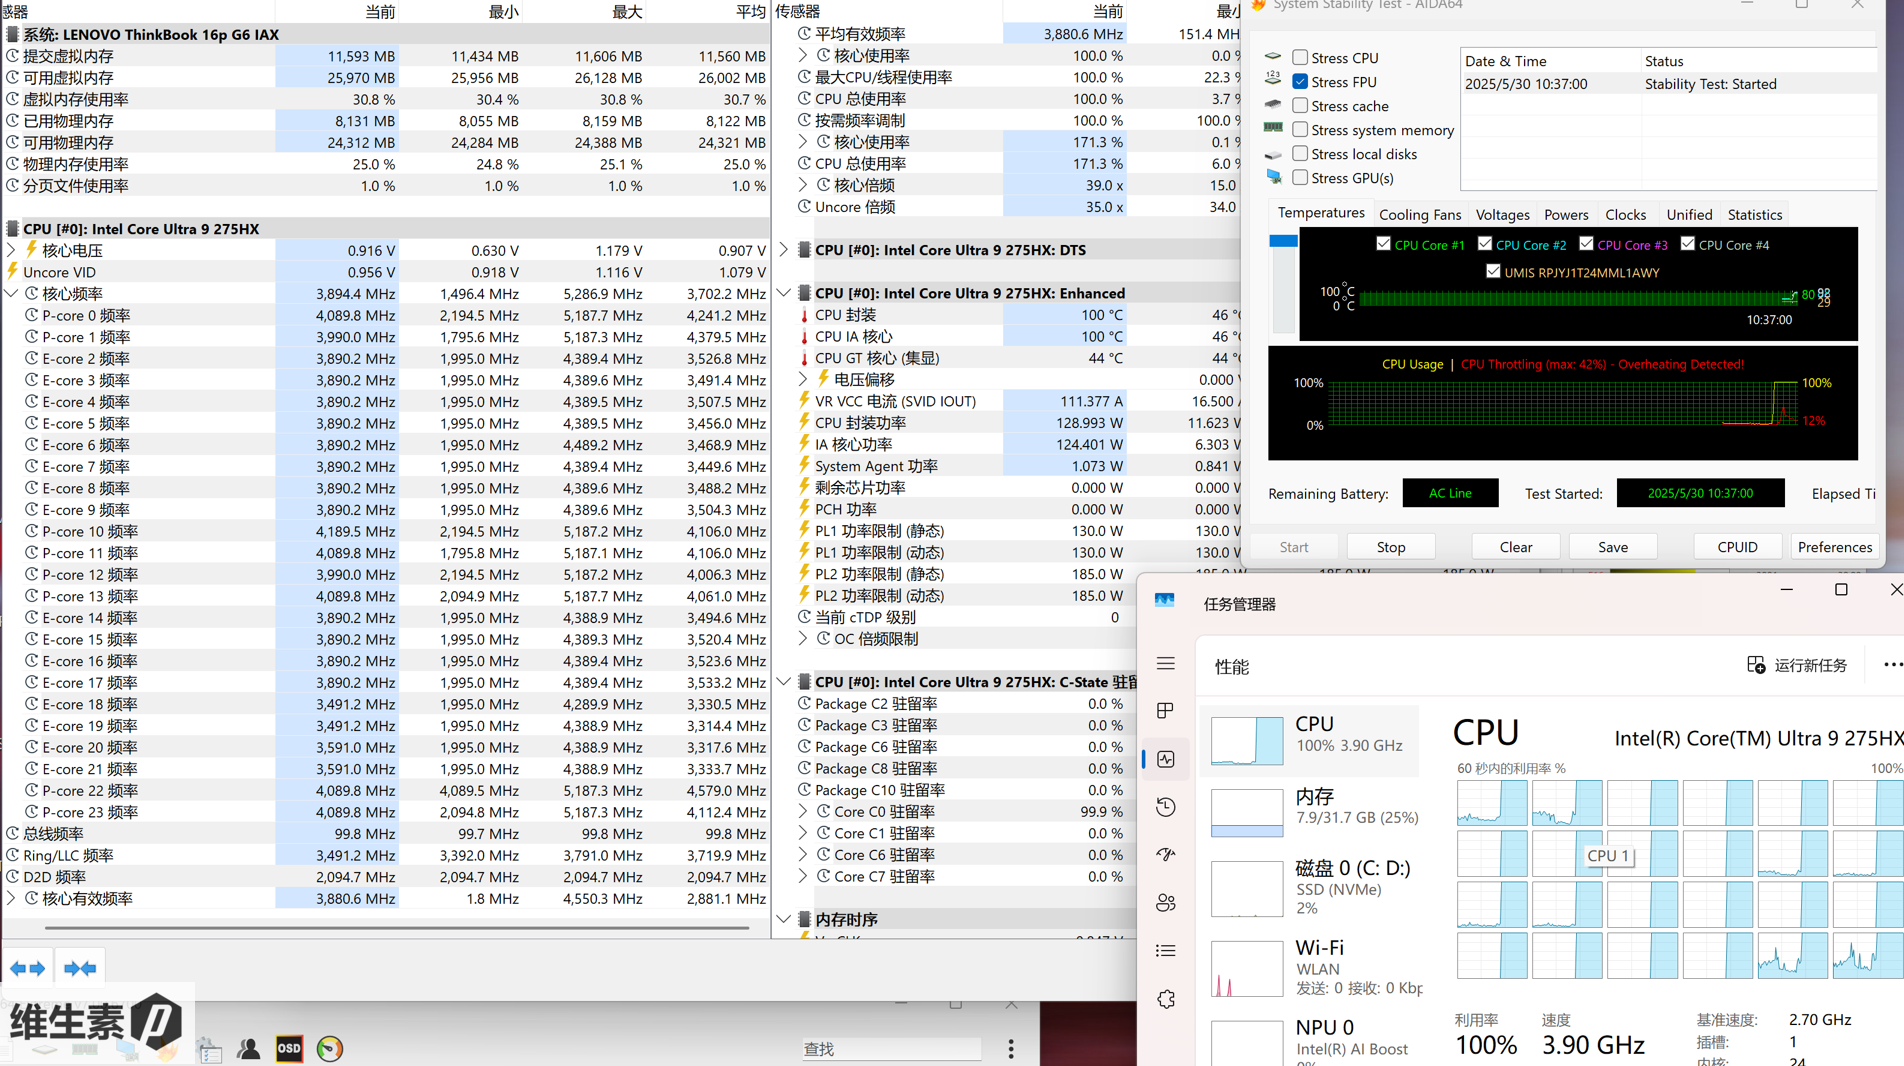Expand CPU [#0] DTS sensor group
This screenshot has height=1066, width=1904.
pyautogui.click(x=784, y=250)
